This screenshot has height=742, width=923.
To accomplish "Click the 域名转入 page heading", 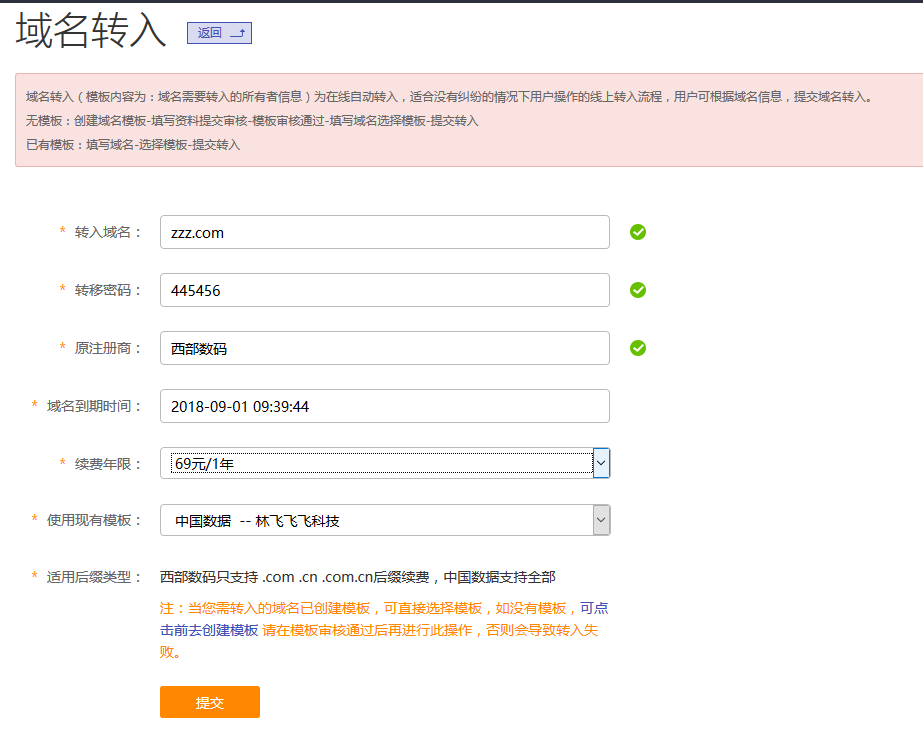I will click(x=91, y=31).
